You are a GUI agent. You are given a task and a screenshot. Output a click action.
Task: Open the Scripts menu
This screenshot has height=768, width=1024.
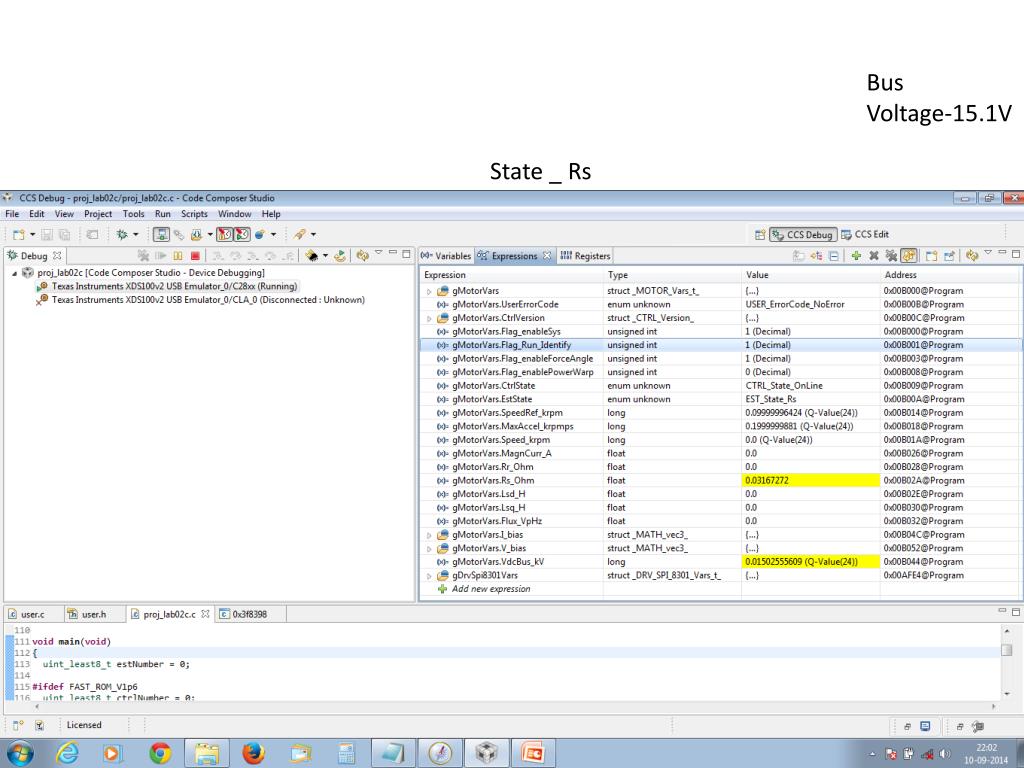194,214
